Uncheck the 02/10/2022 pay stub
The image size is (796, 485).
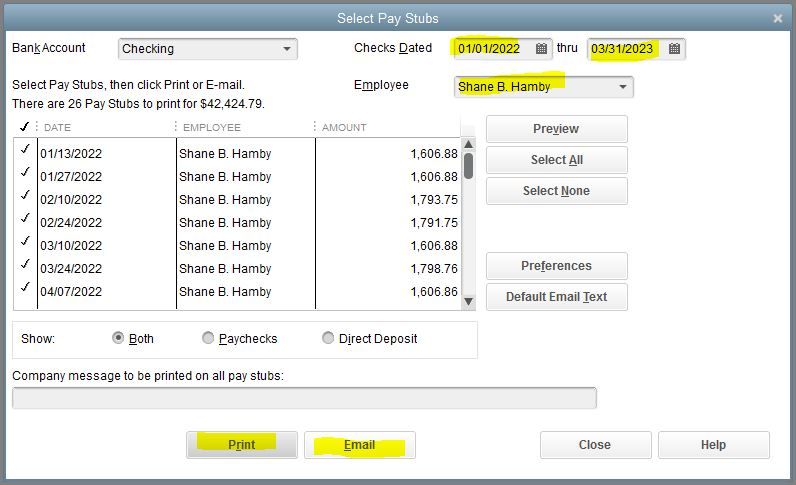point(25,195)
